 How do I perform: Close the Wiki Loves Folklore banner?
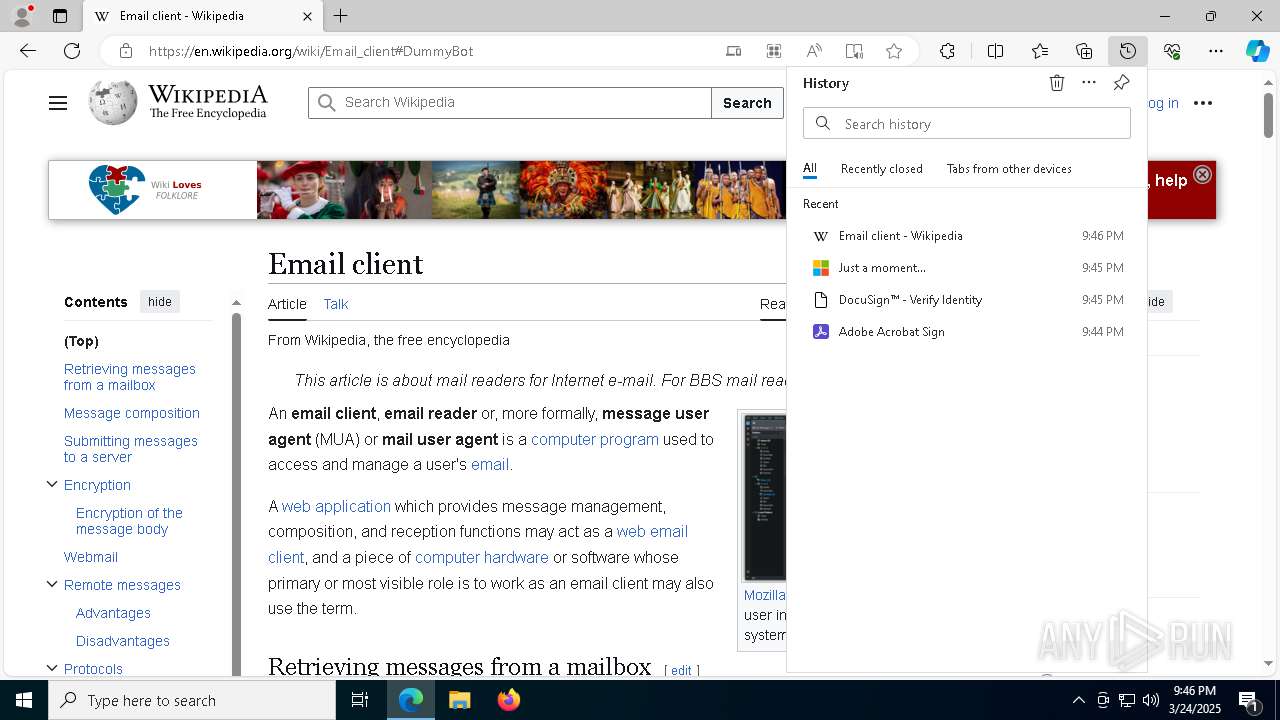coord(1203,175)
